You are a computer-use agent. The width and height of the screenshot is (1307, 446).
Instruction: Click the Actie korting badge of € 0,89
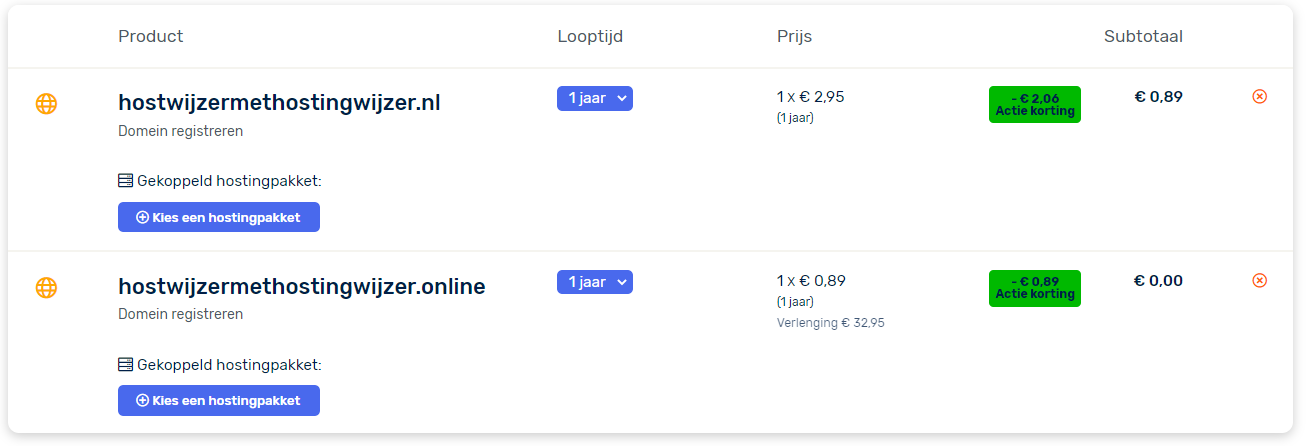(x=1034, y=288)
